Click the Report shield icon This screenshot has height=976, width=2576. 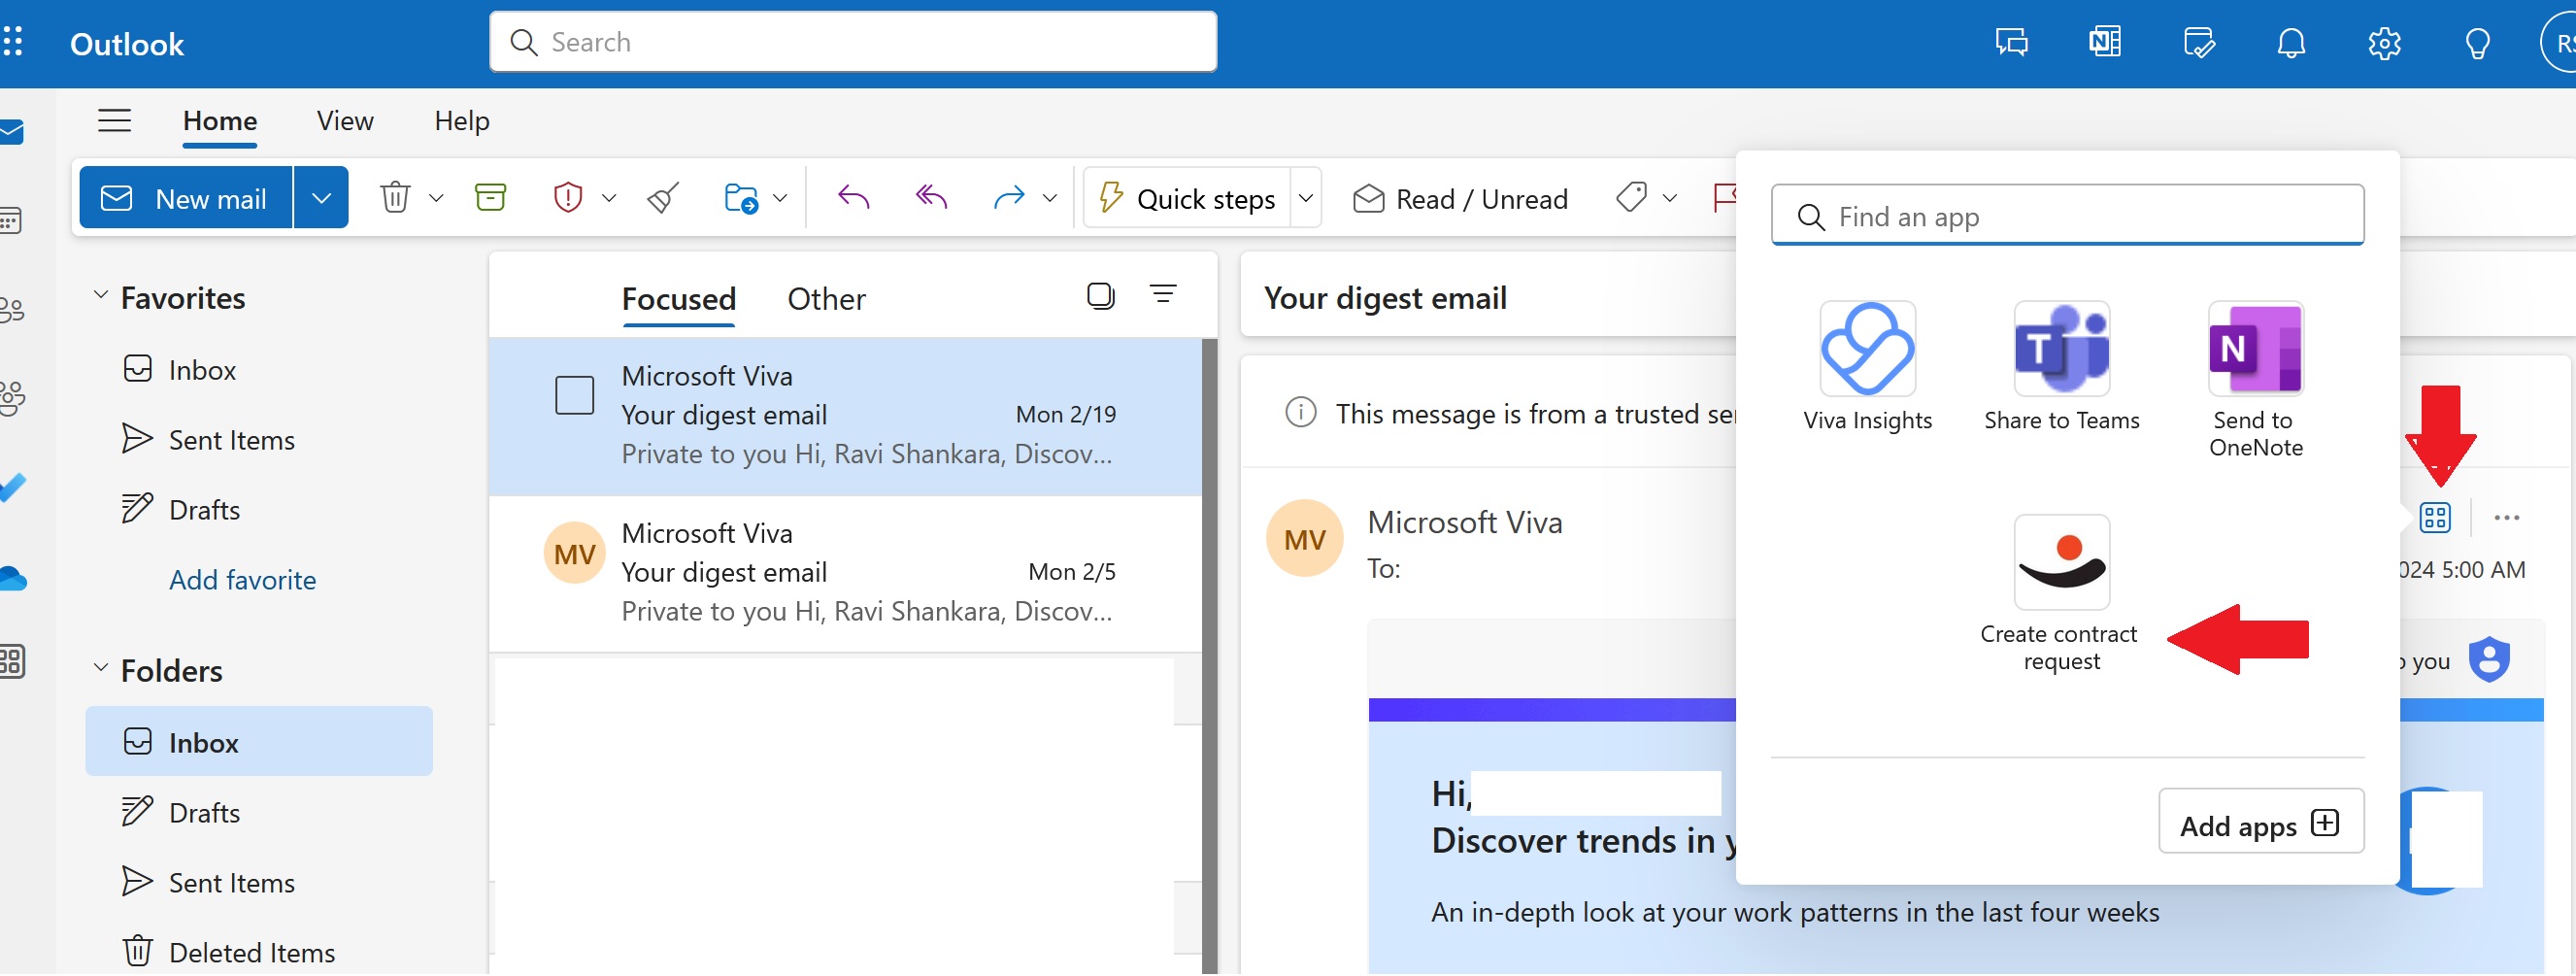[568, 198]
